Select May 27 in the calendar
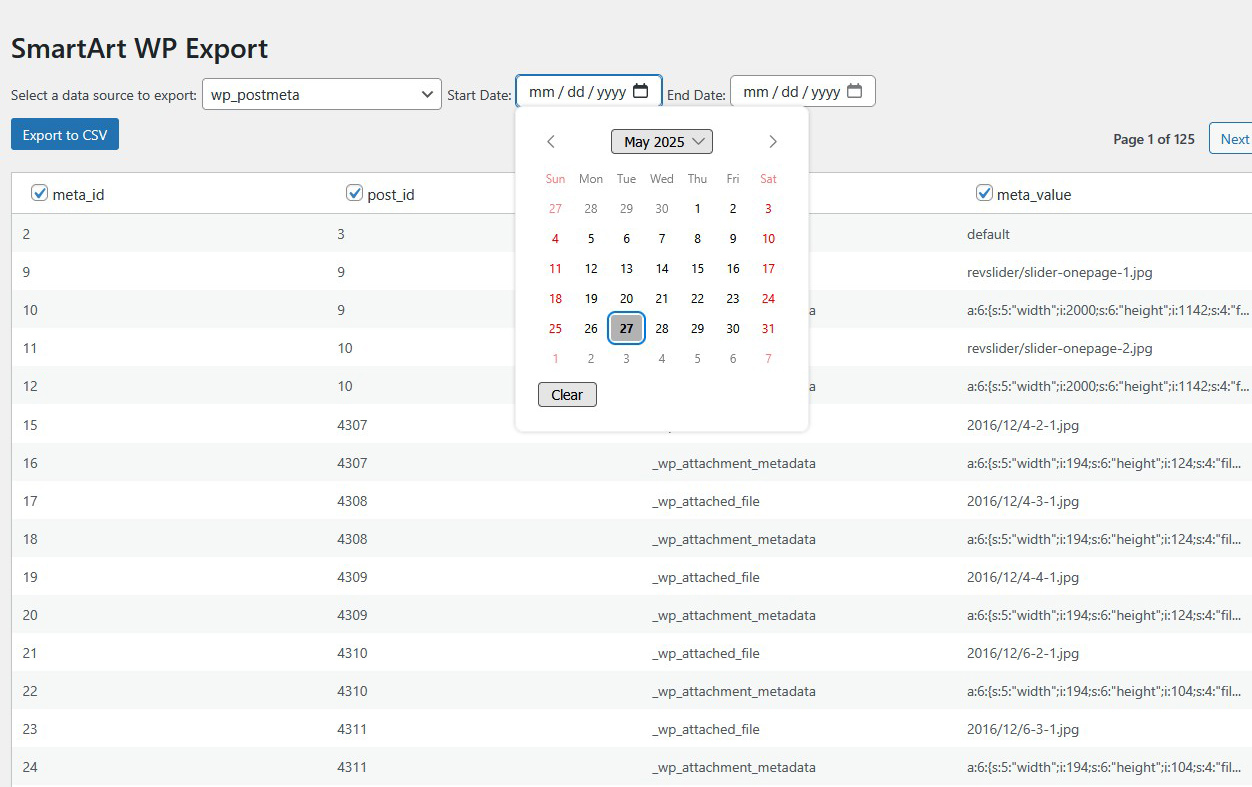This screenshot has height=787, width=1252. [x=626, y=328]
